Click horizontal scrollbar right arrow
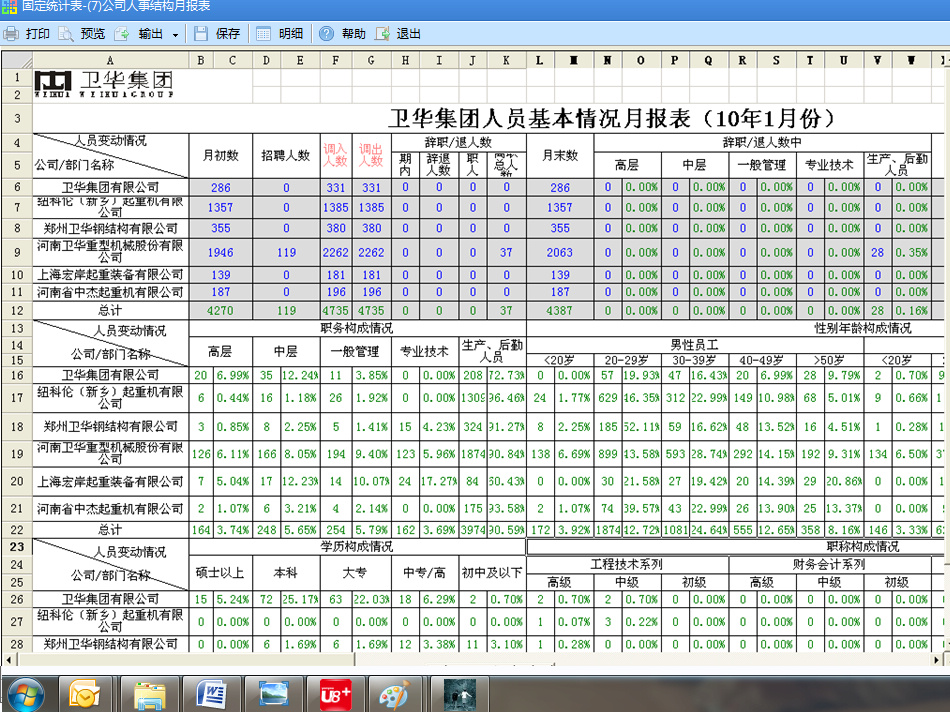 click(x=937, y=659)
